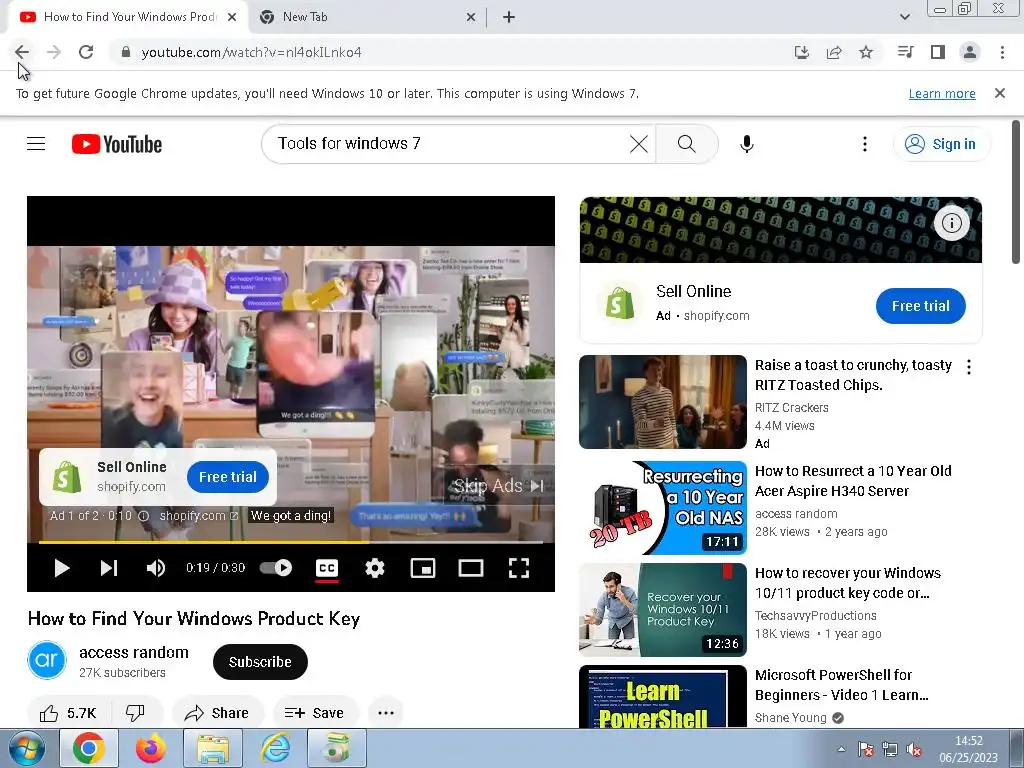
Task: Dismiss the Chrome update notice bar
Action: coord(1000,93)
